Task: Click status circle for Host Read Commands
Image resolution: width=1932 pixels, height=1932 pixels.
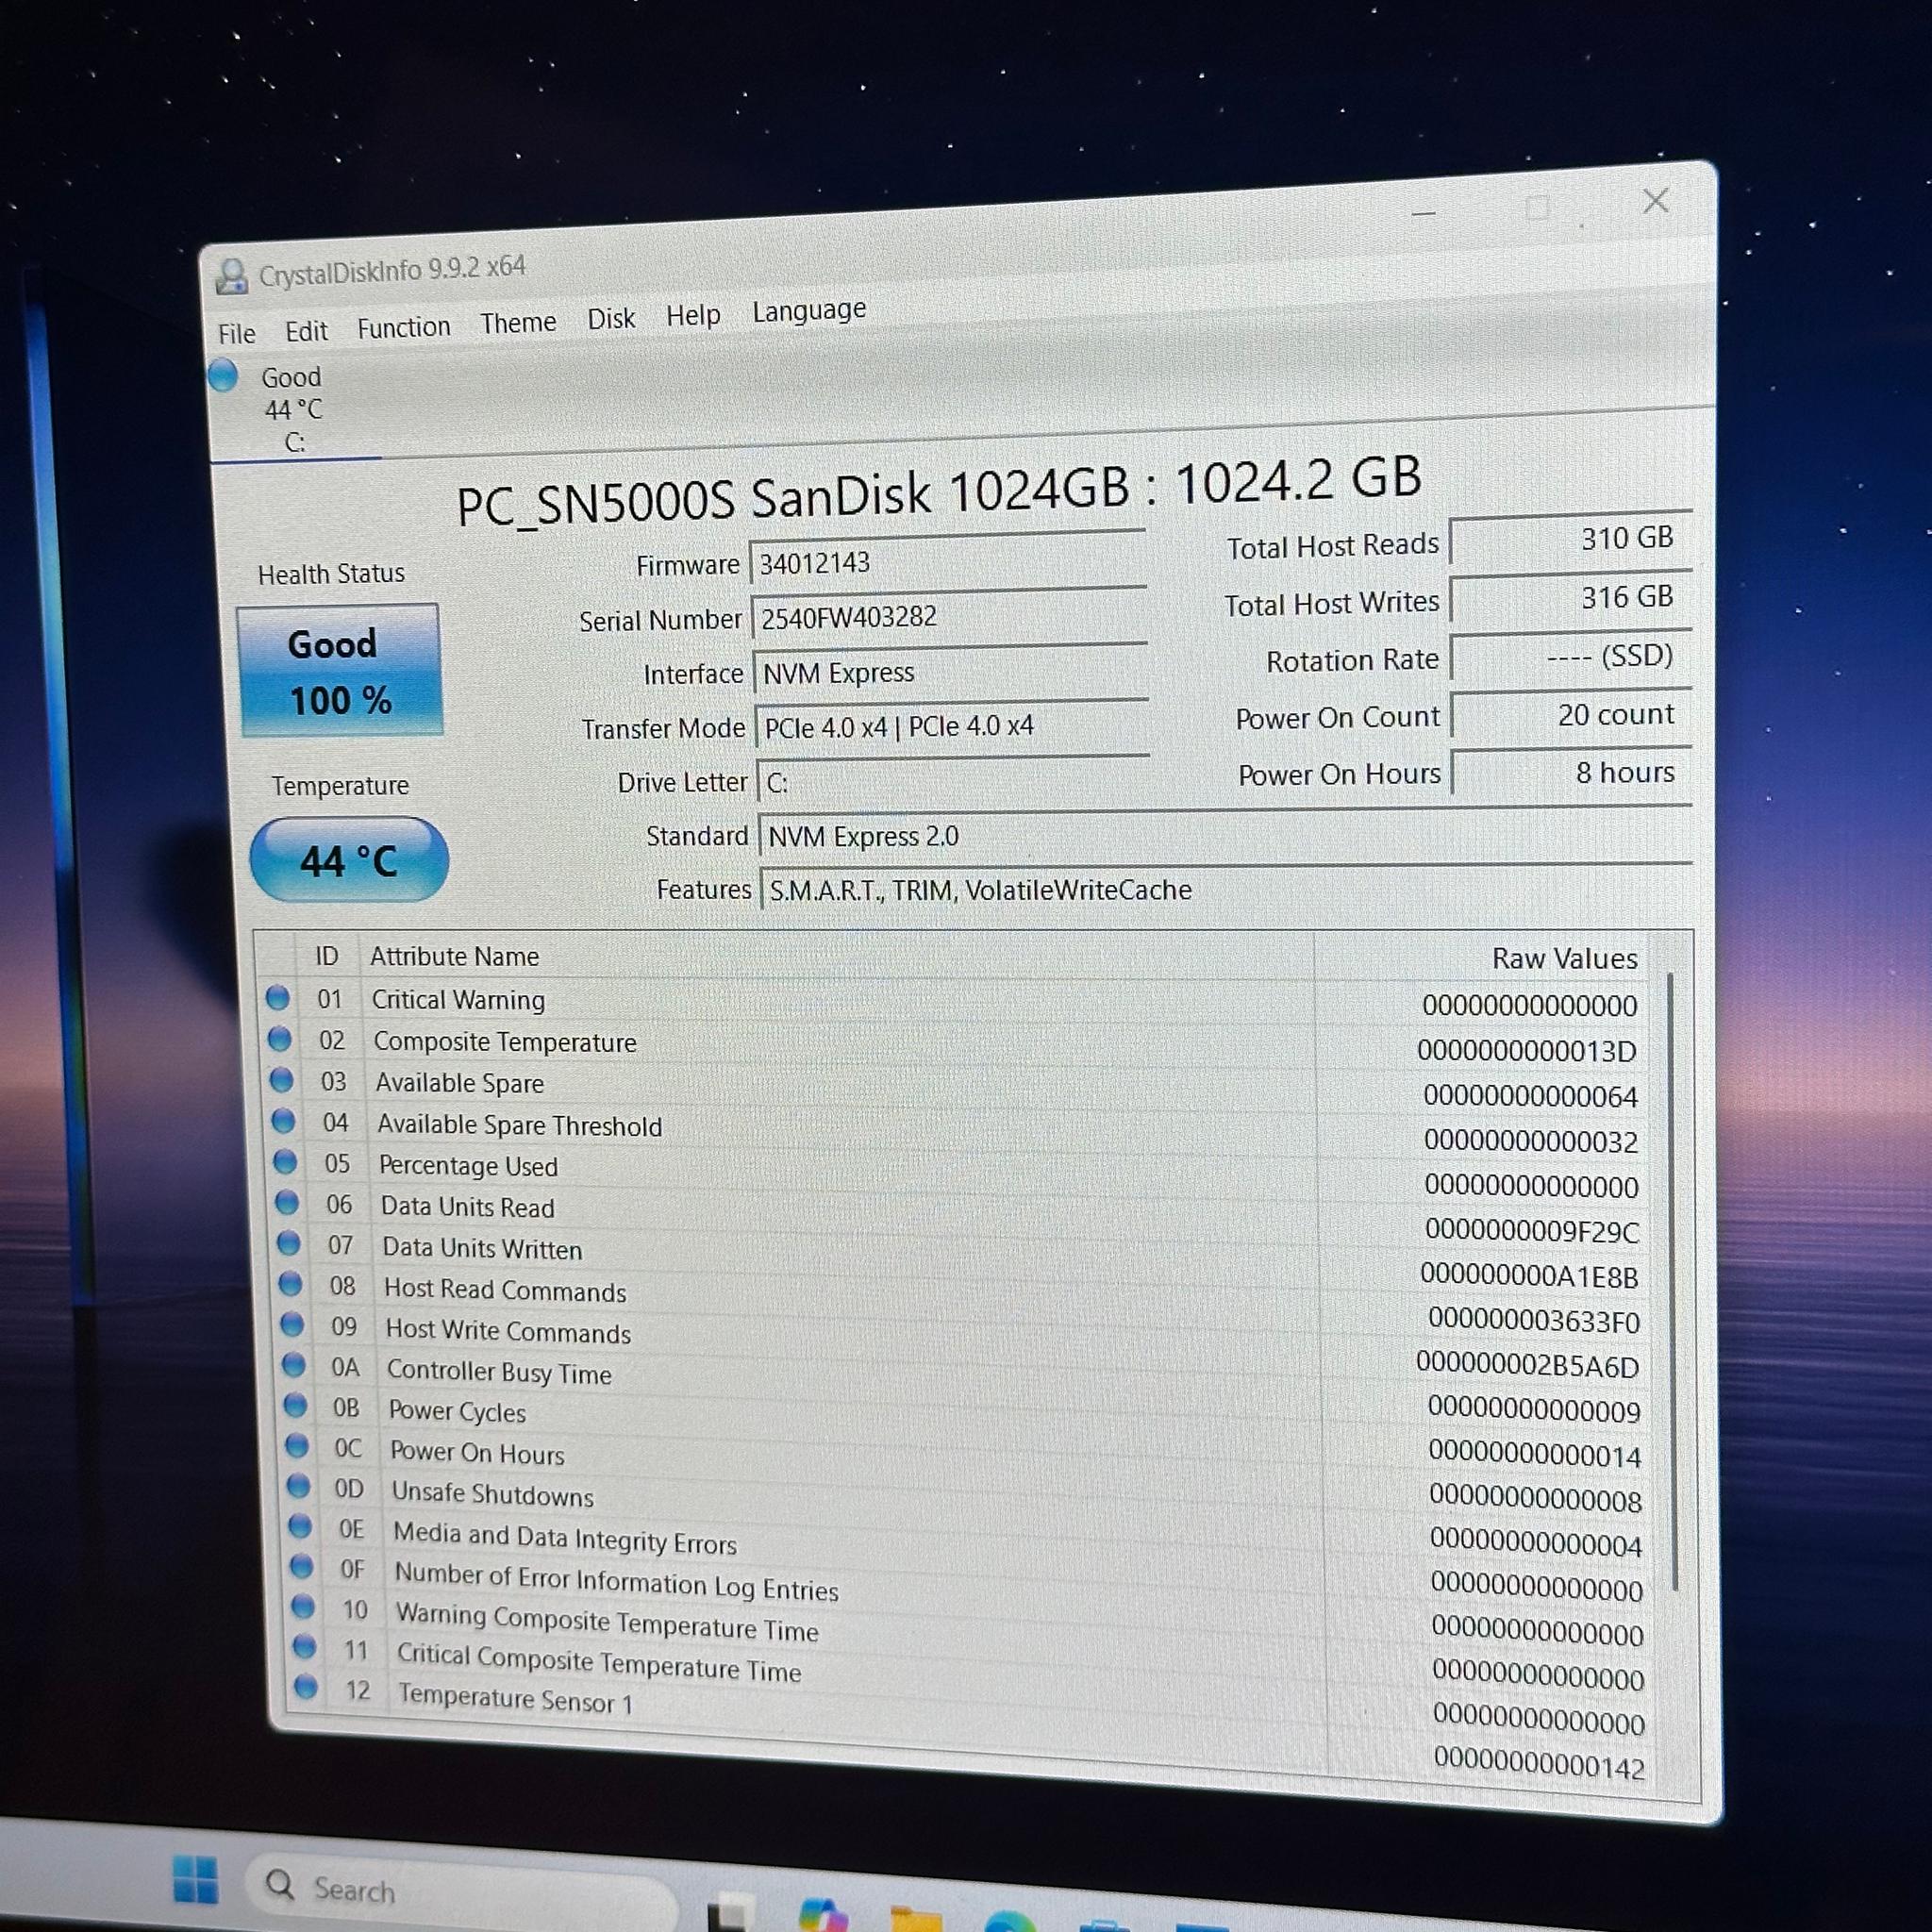Action: pos(291,1283)
